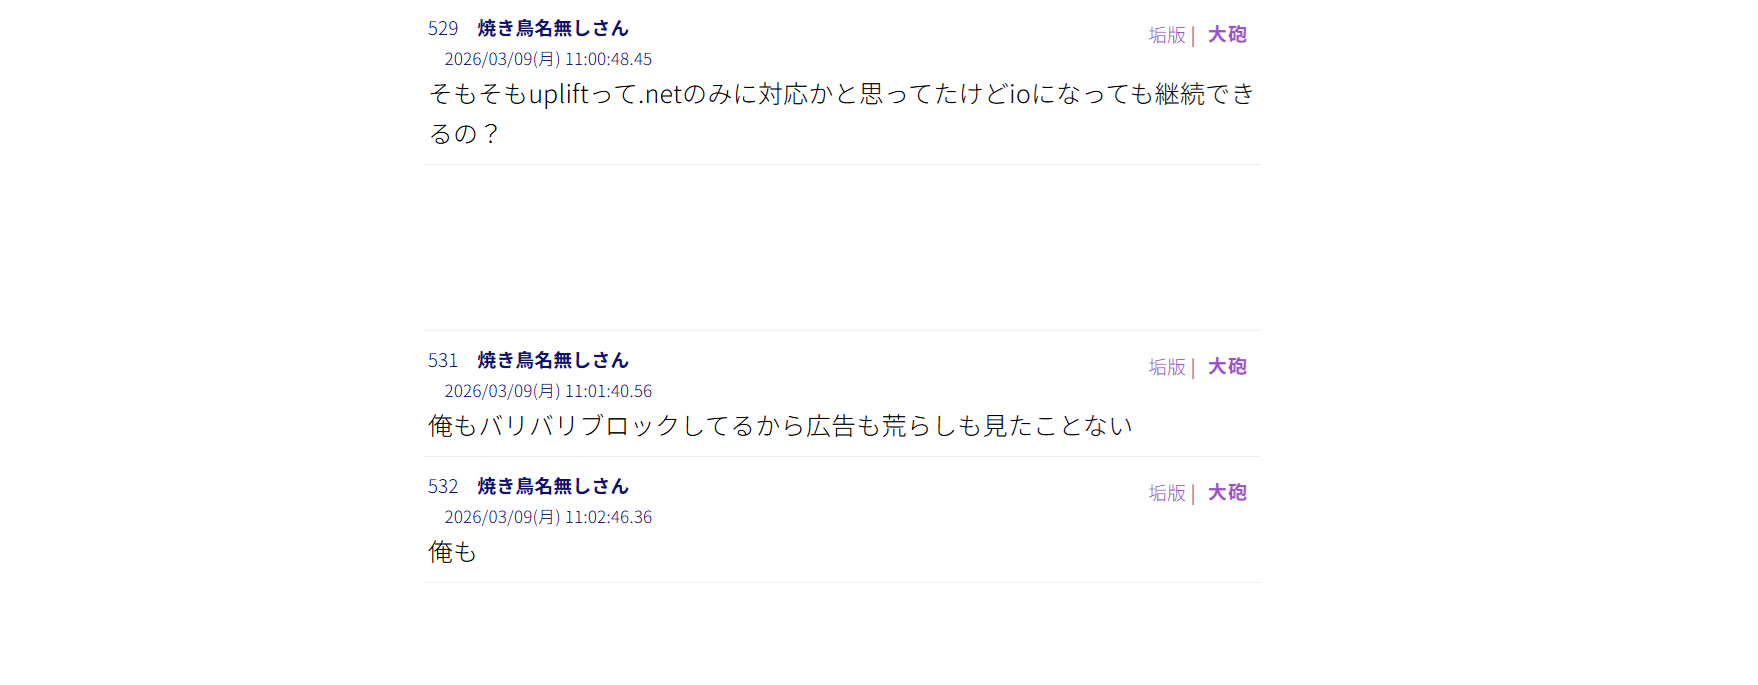The width and height of the screenshot is (1758, 685).
Task: Open post number 531 link
Action: pos(443,361)
